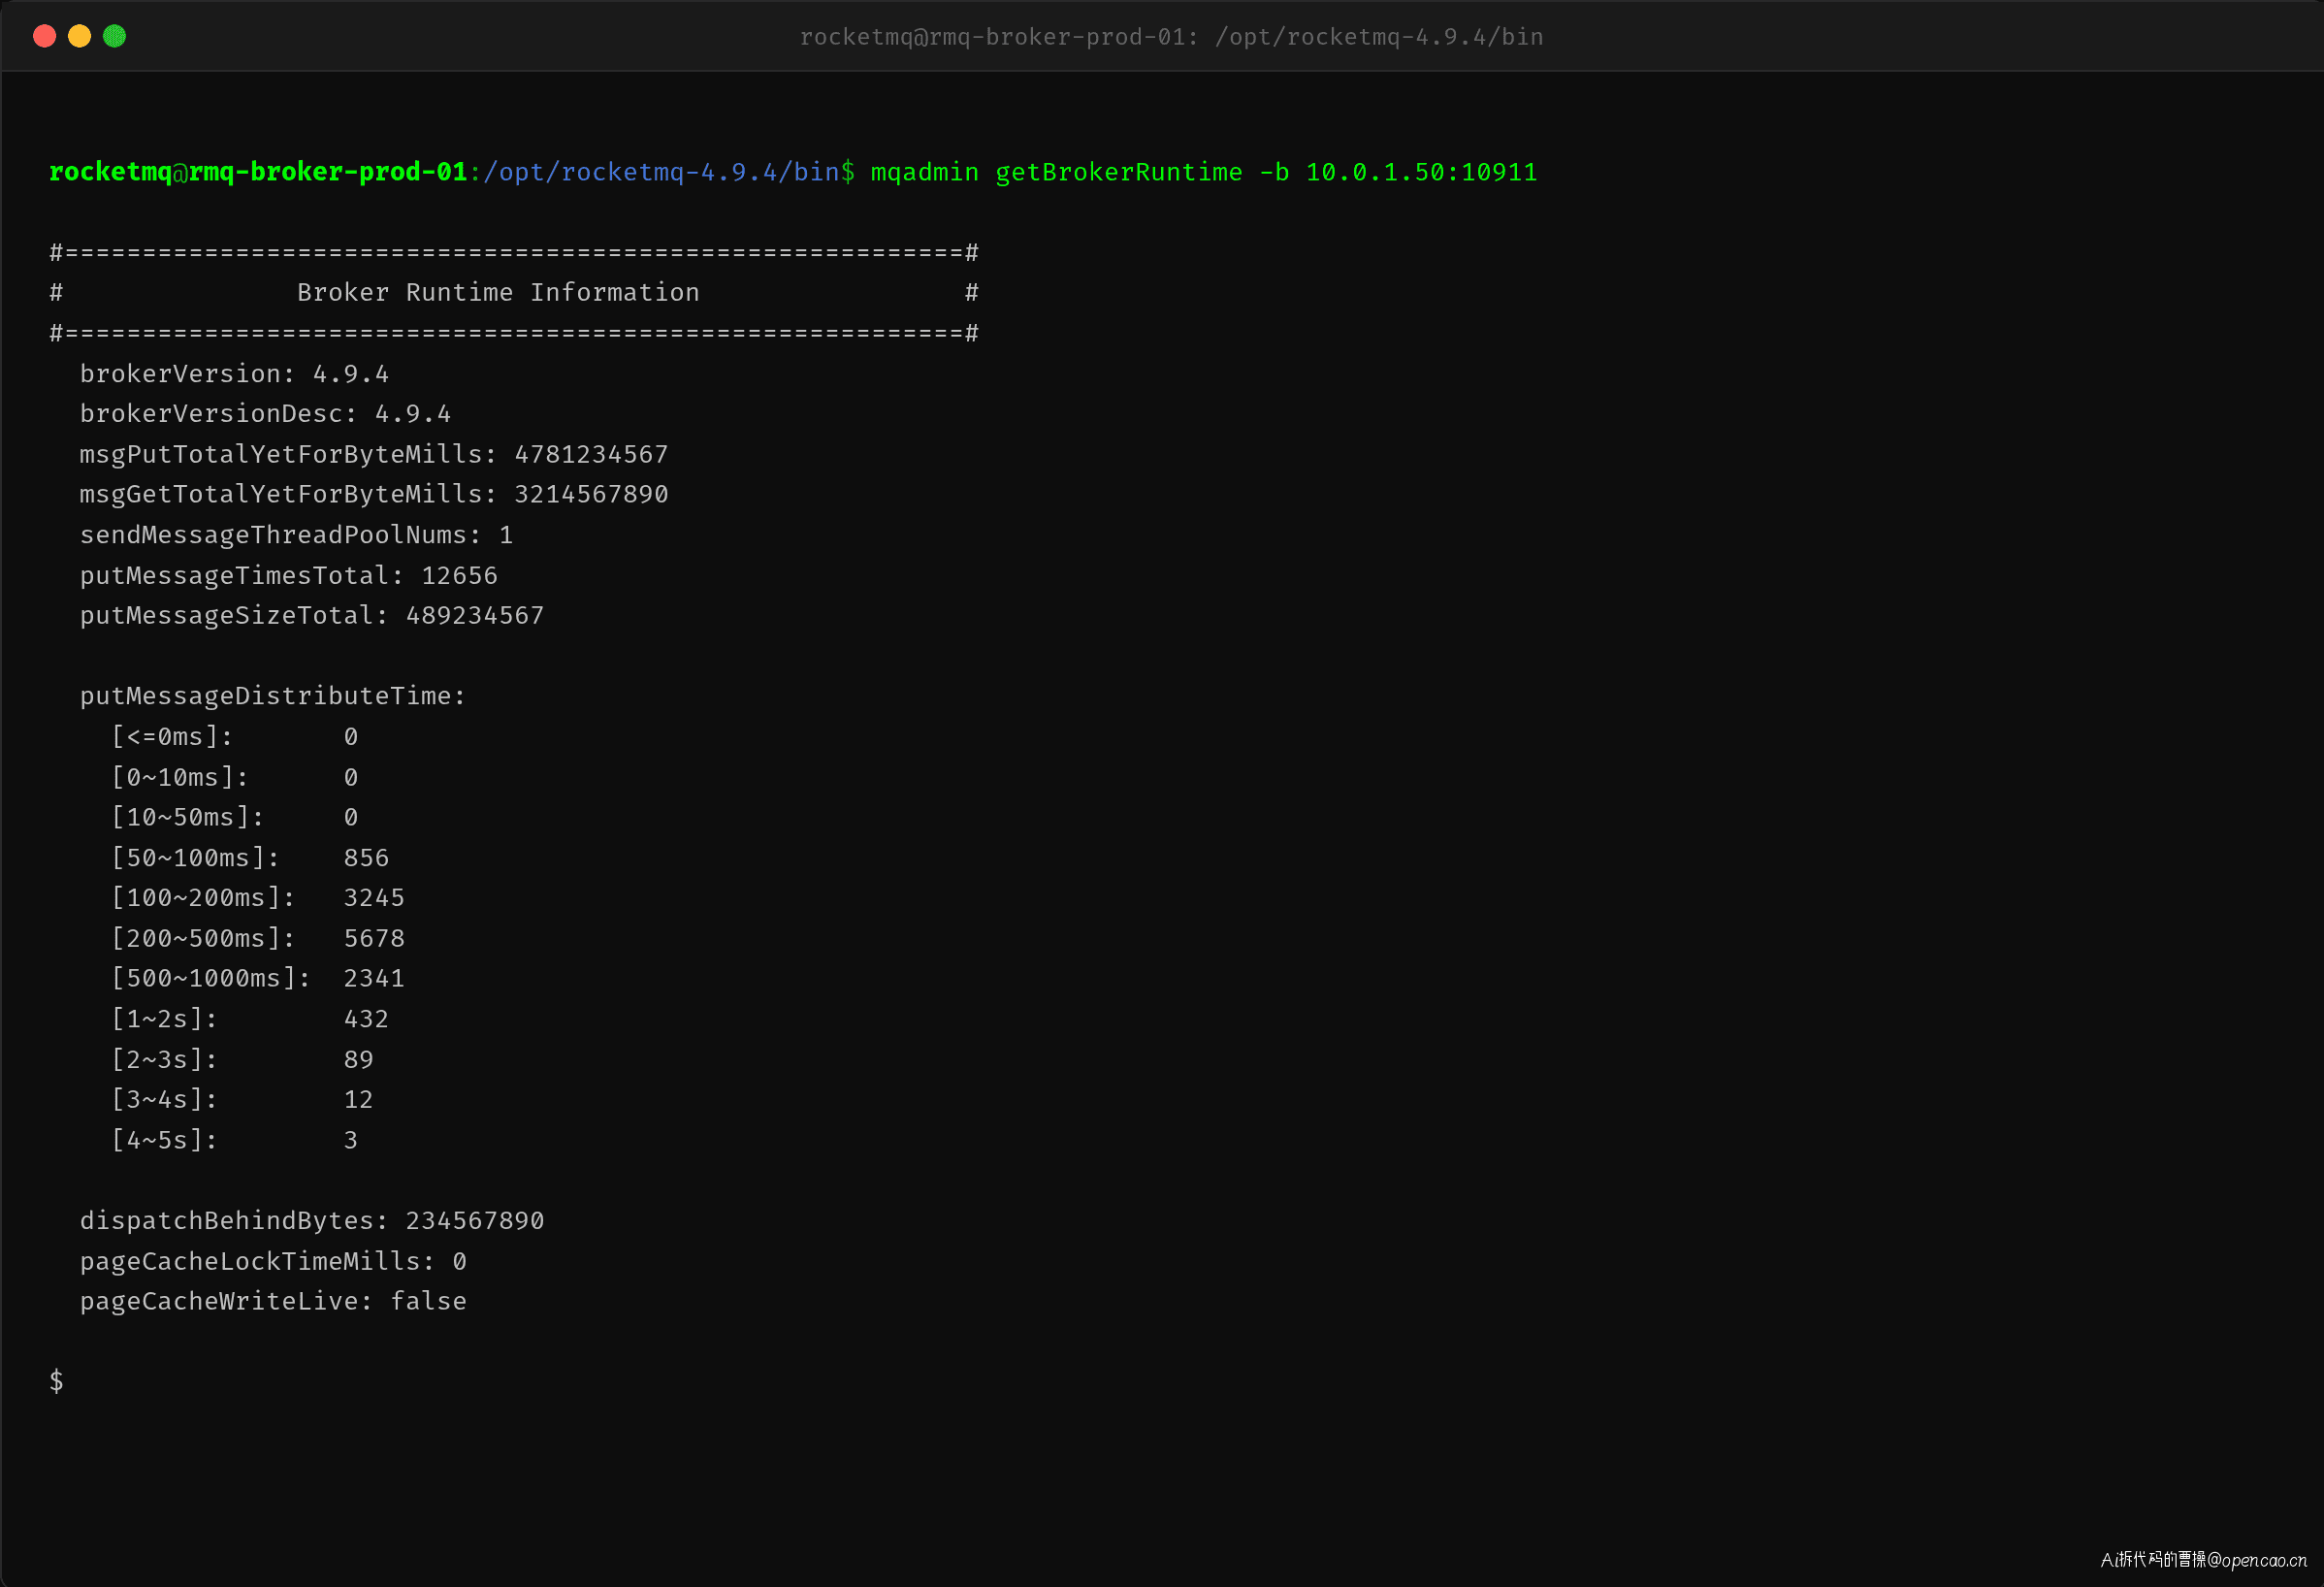Click the dispatchBehindBytes: 234567890 line
Viewport: 2324px width, 1587px height.
[x=312, y=1221]
